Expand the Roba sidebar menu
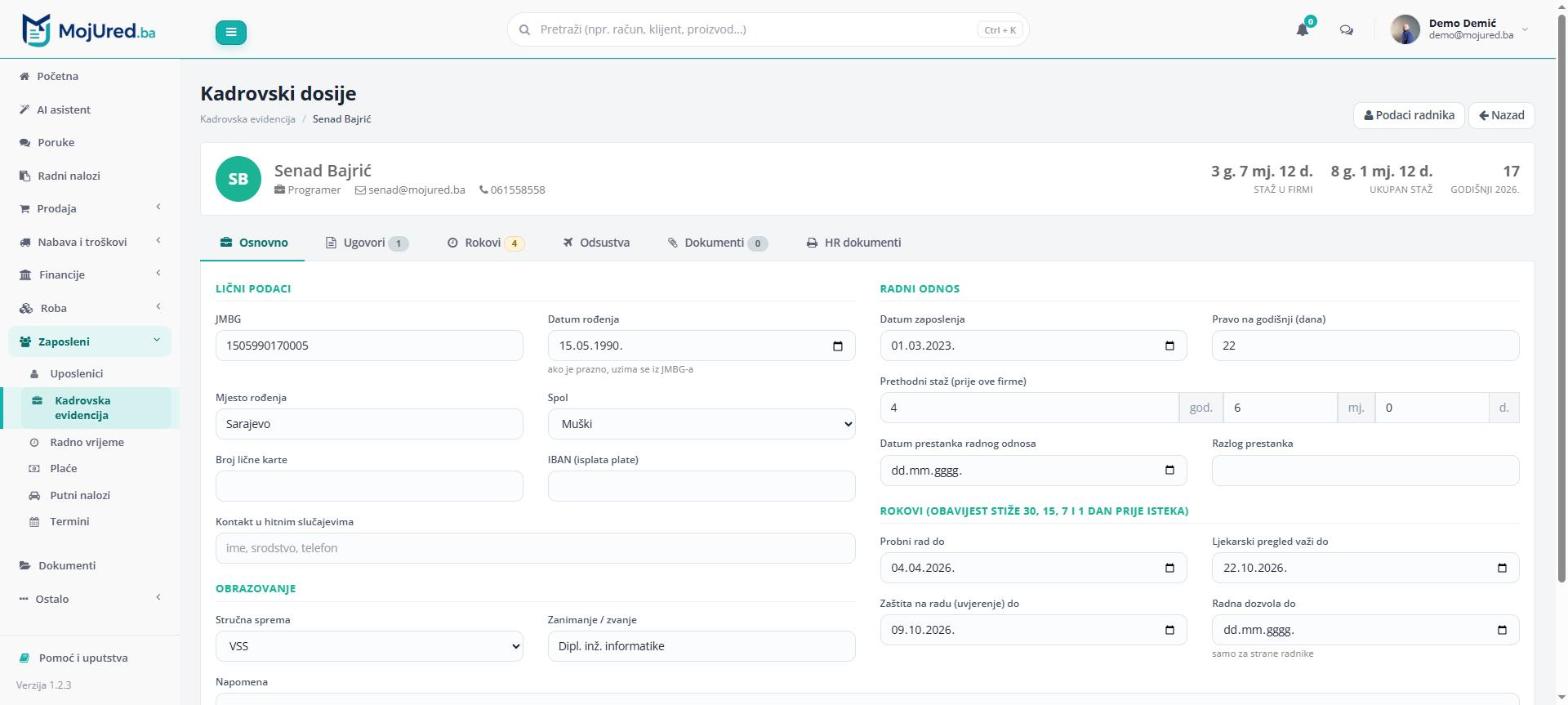Screen dimensions: 1568x705 coord(90,308)
